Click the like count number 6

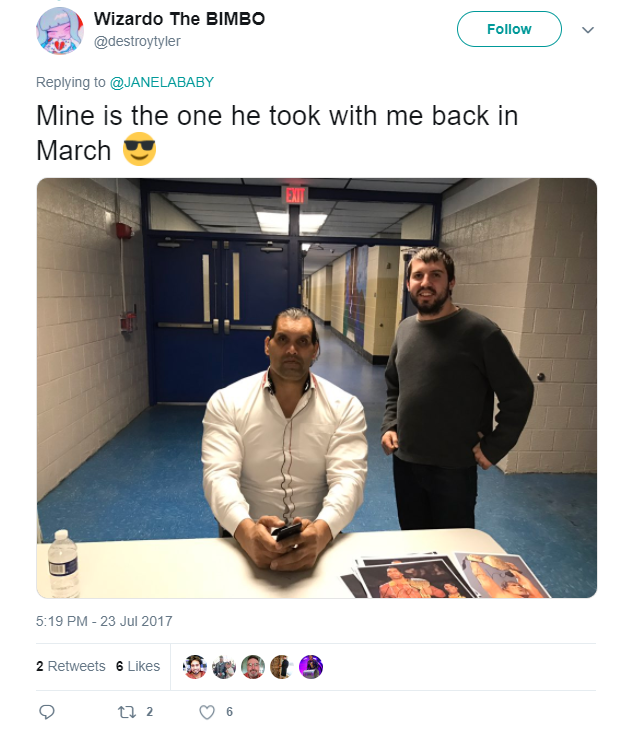point(229,712)
